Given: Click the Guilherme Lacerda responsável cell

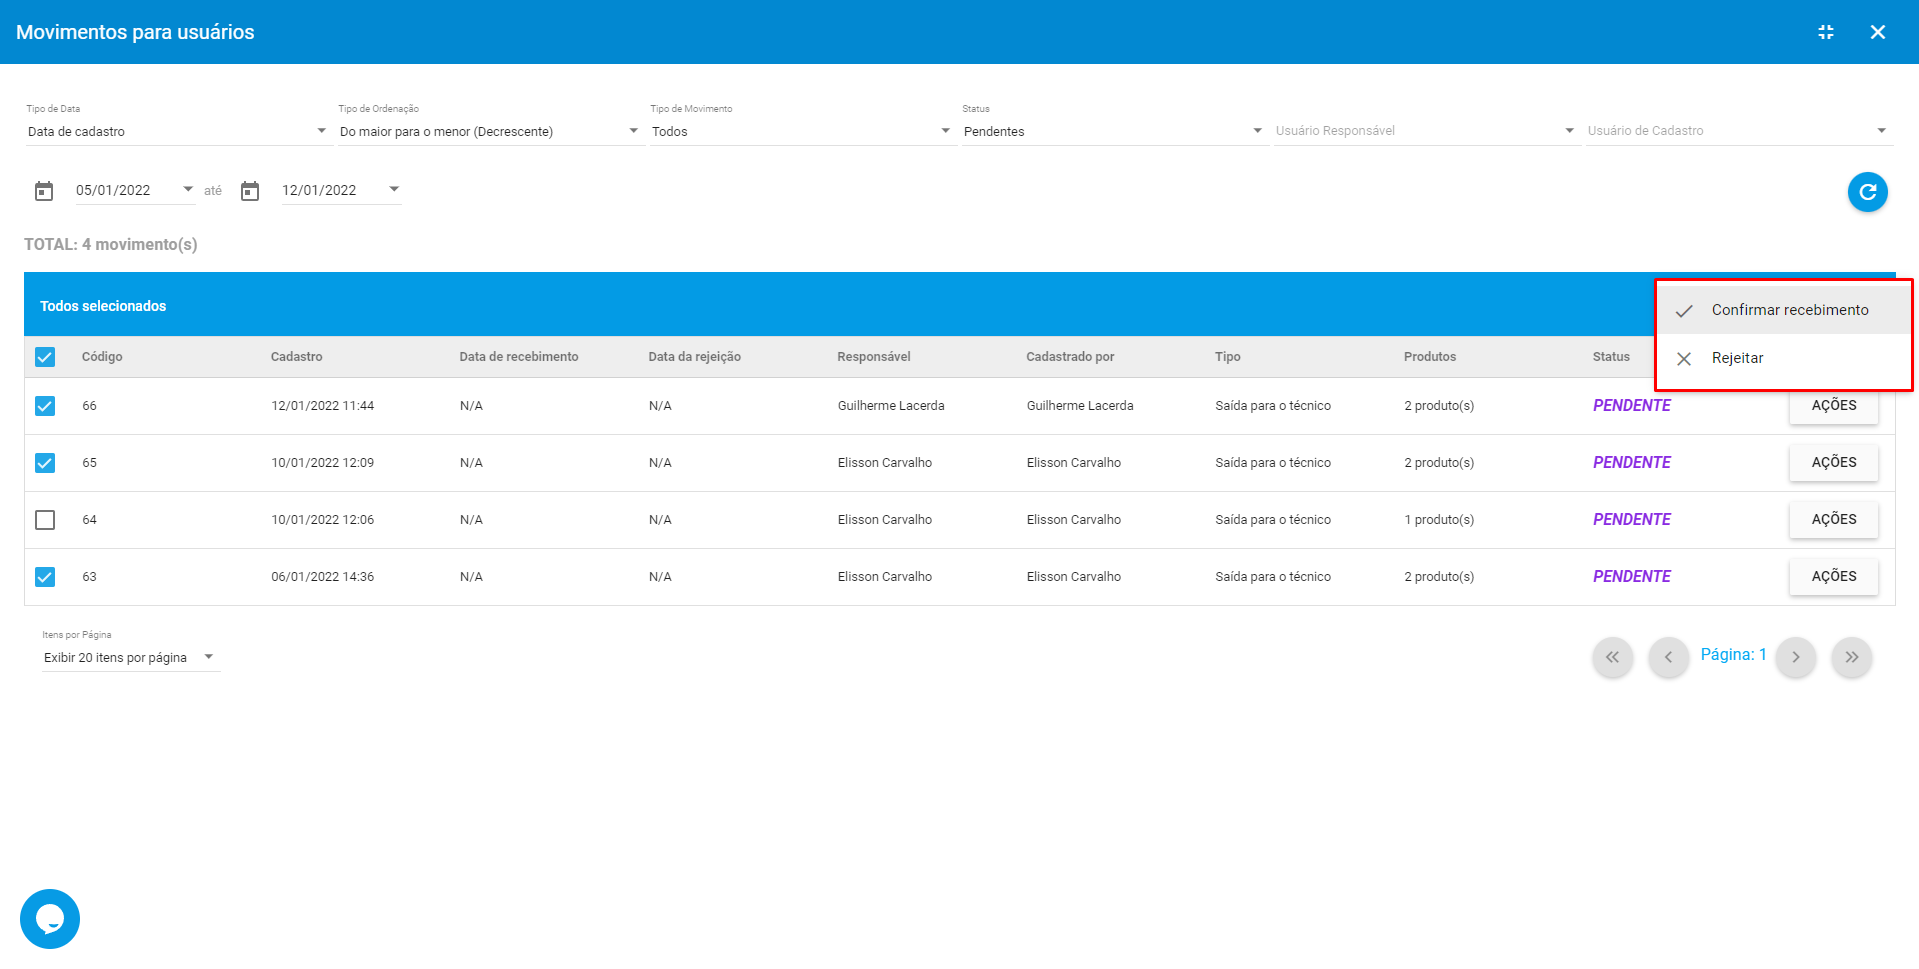Looking at the screenshot, I should (x=891, y=406).
